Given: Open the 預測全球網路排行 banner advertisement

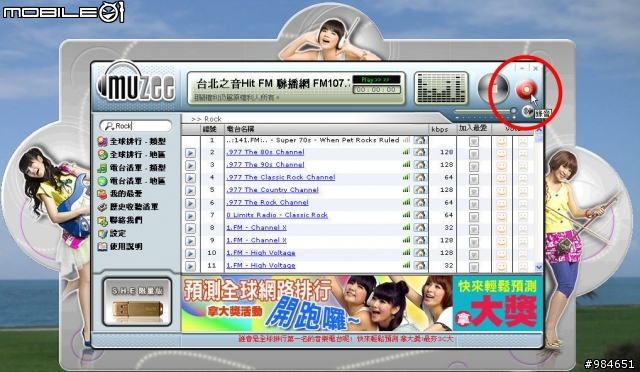Looking at the screenshot, I should coord(317,303).
